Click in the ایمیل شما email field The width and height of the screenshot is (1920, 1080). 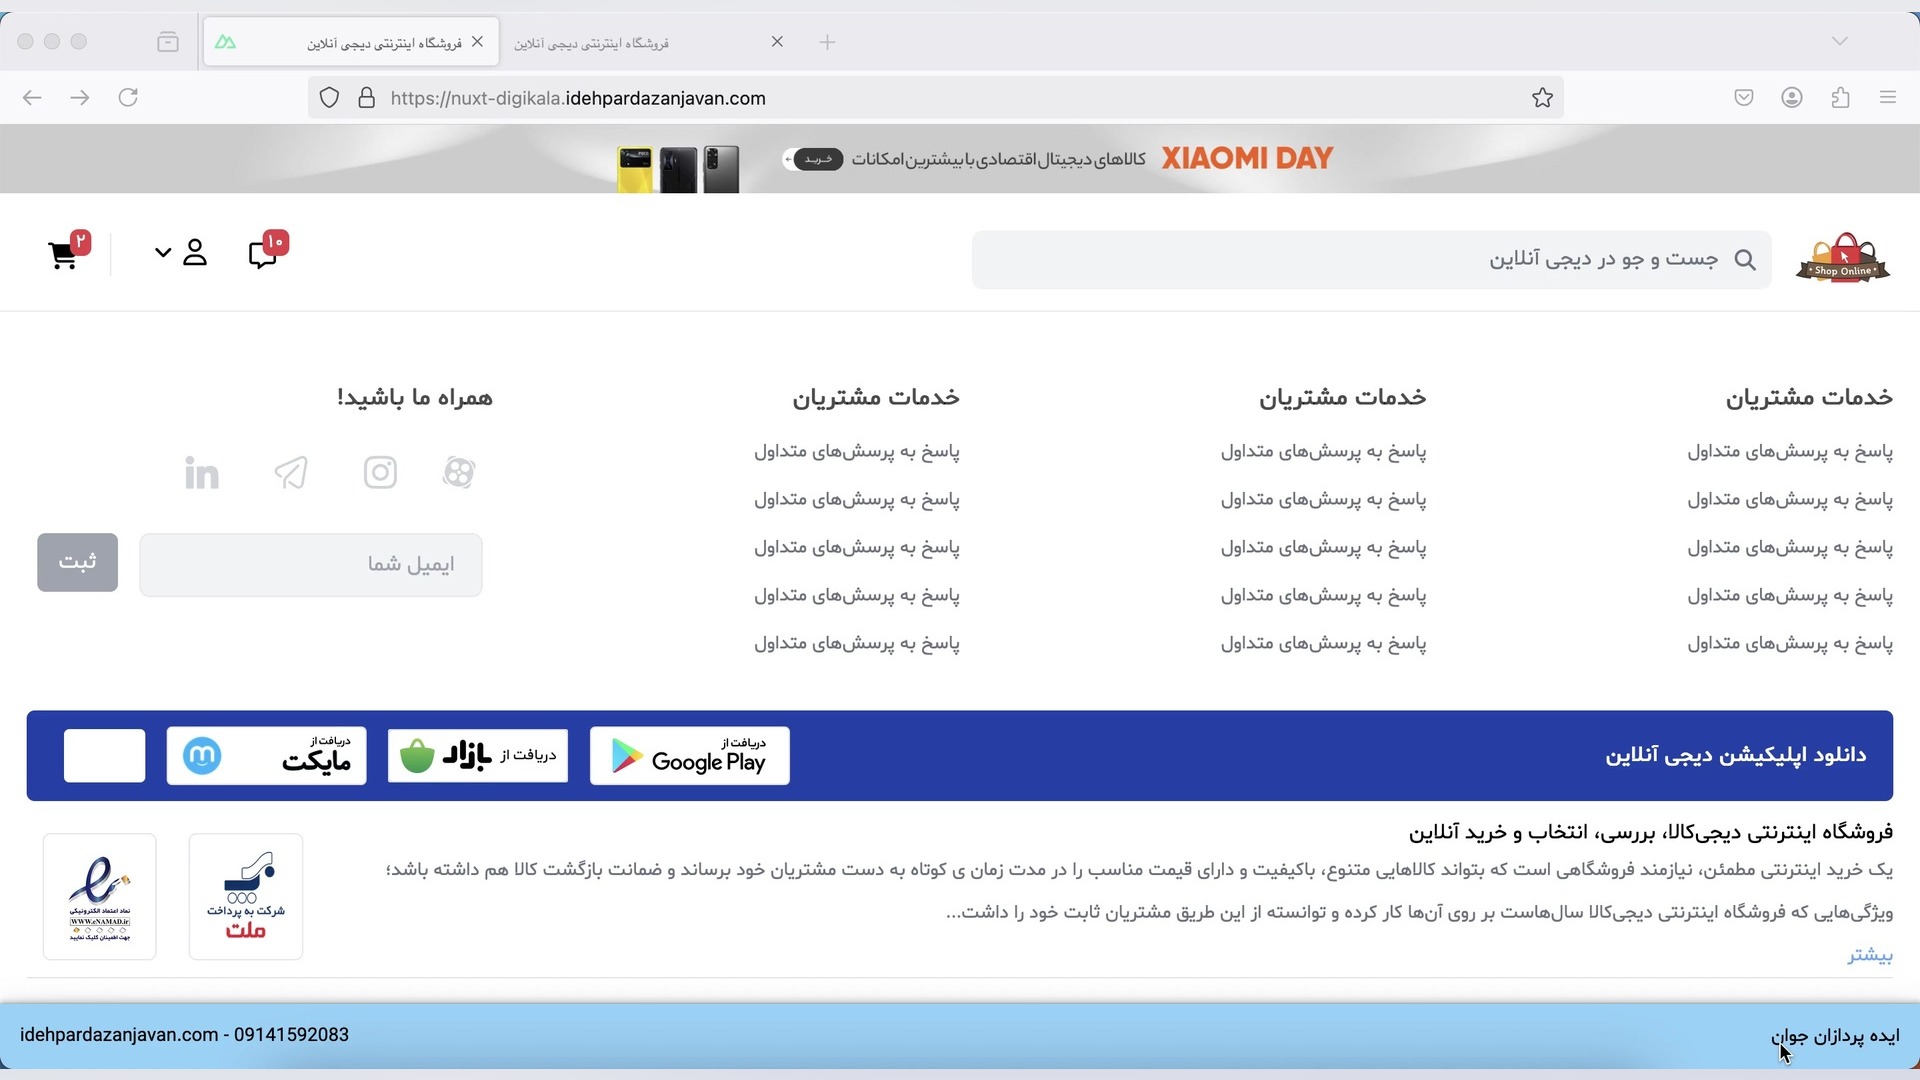pos(311,565)
